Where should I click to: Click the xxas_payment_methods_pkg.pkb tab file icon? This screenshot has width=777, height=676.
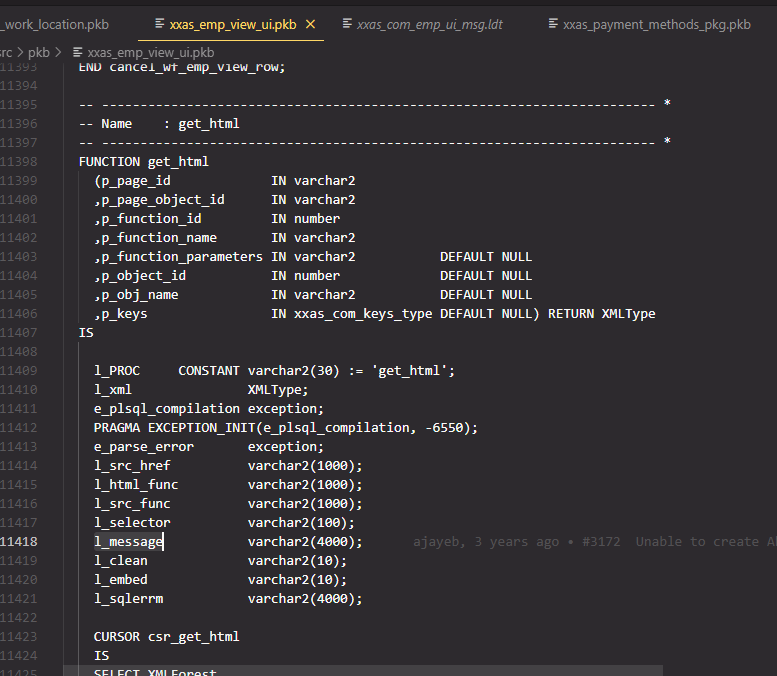(x=552, y=23)
